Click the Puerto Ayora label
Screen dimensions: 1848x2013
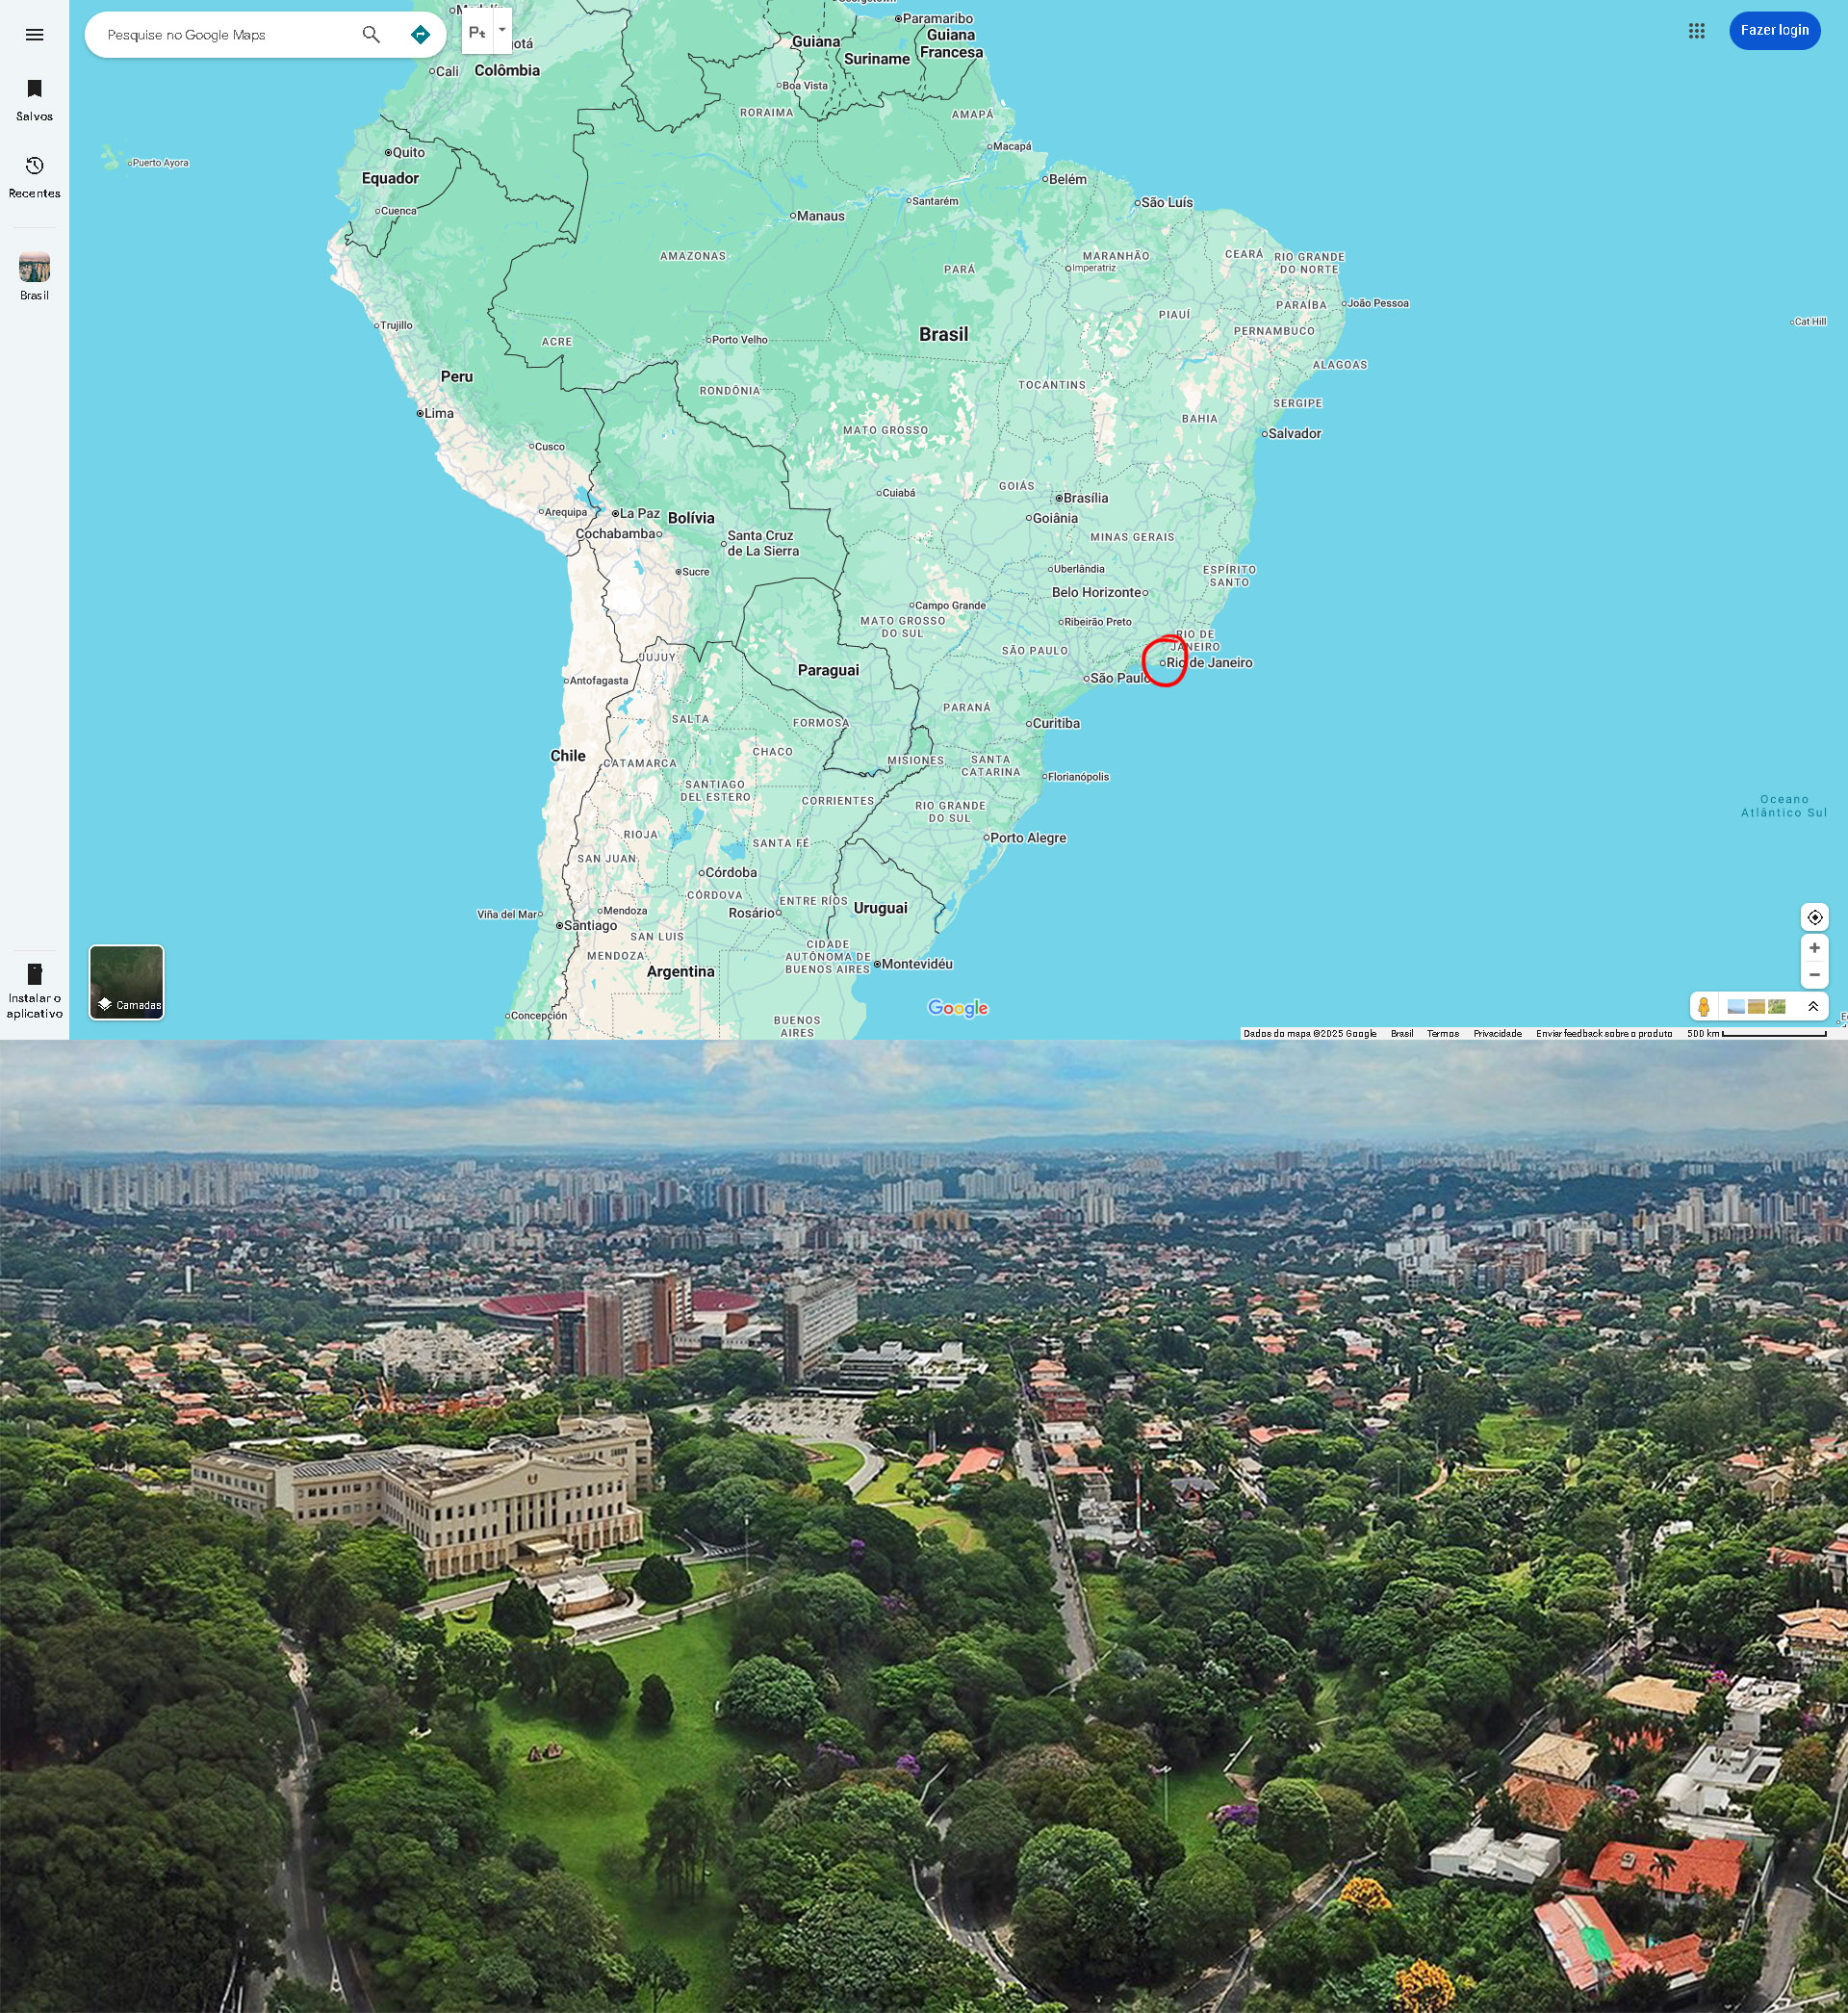160,163
